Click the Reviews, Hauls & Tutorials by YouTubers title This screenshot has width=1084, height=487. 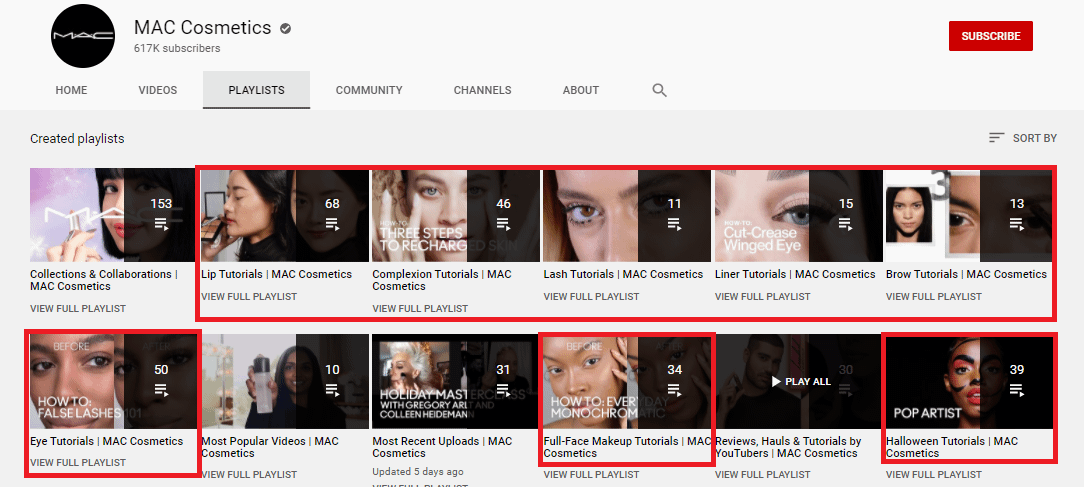[x=788, y=447]
